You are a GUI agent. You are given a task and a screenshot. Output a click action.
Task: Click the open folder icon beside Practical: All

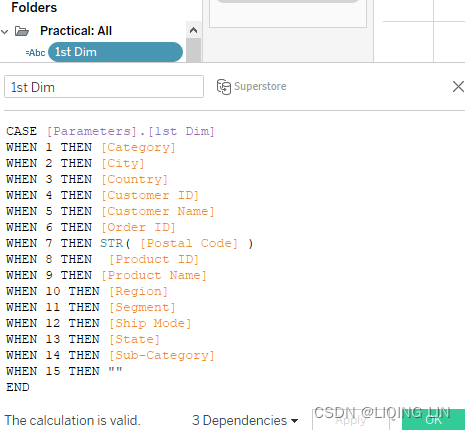click(x=22, y=31)
